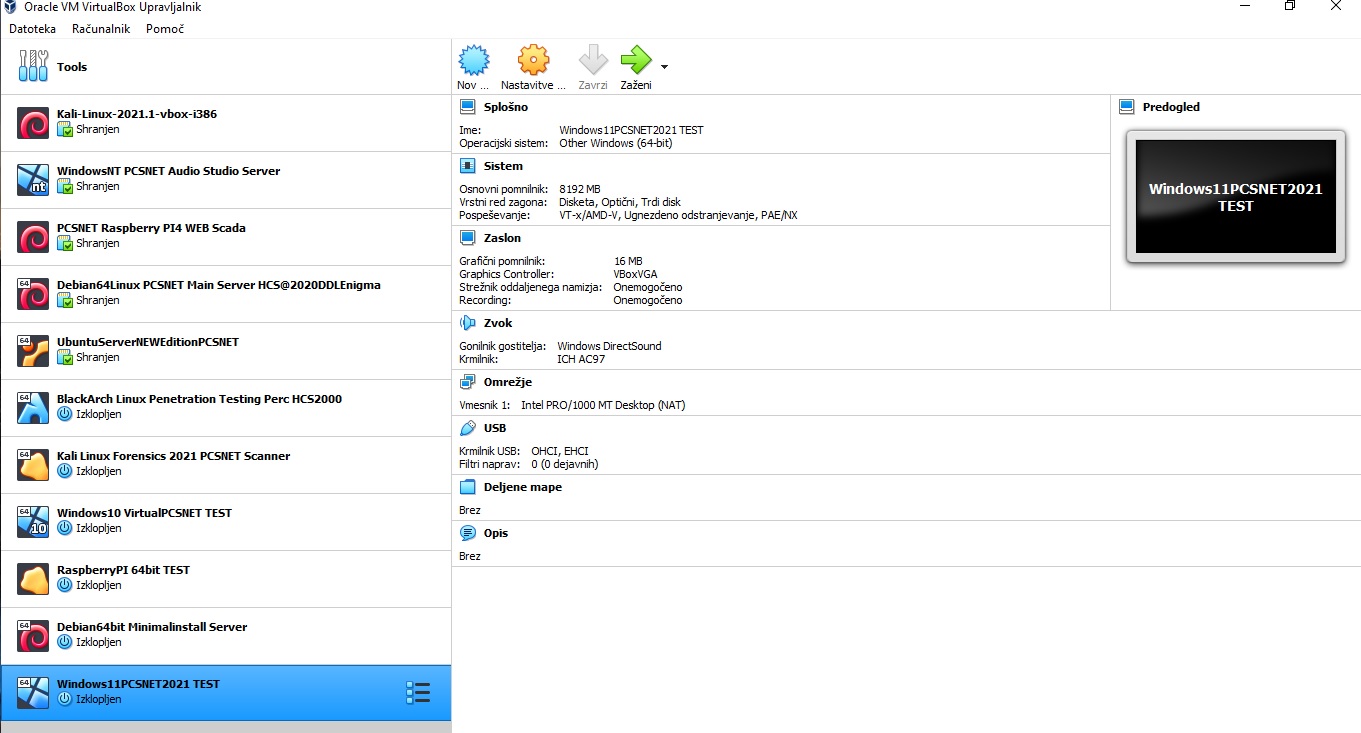Screen dimensions: 1361x733
Task: Select RaspberryPI 64bit TEST name
Action: (124, 570)
